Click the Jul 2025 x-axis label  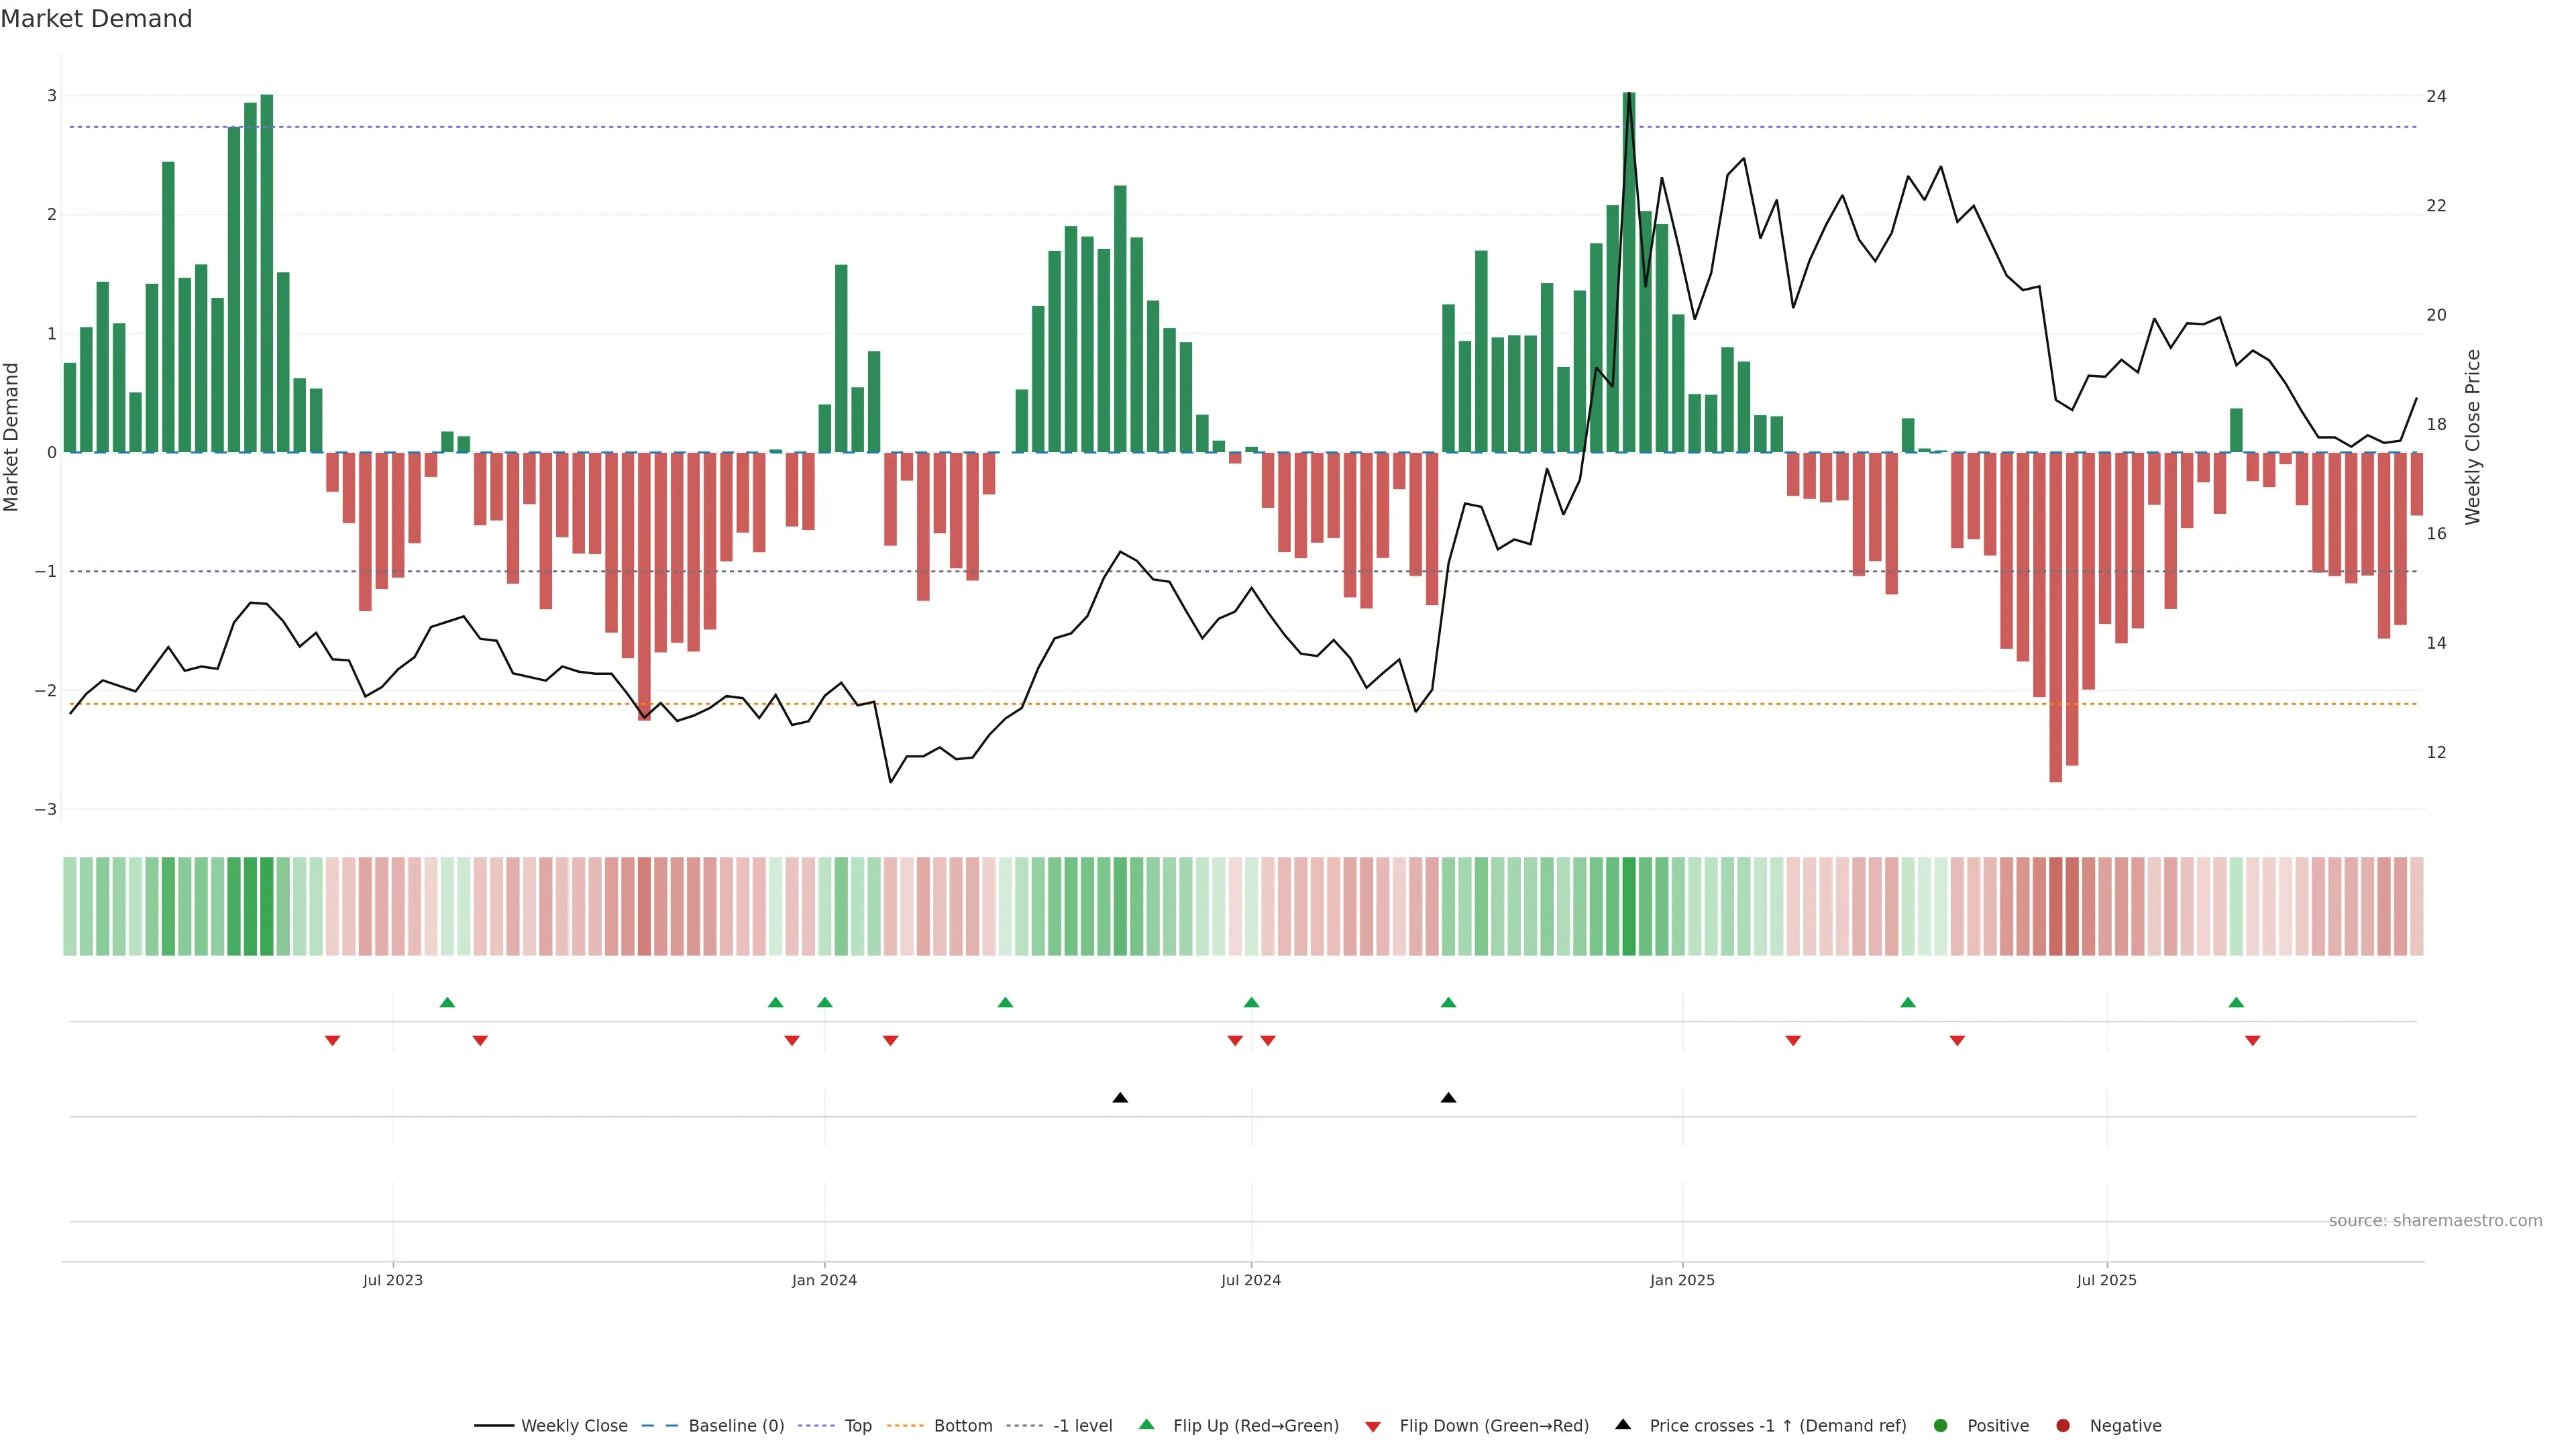2106,1280
